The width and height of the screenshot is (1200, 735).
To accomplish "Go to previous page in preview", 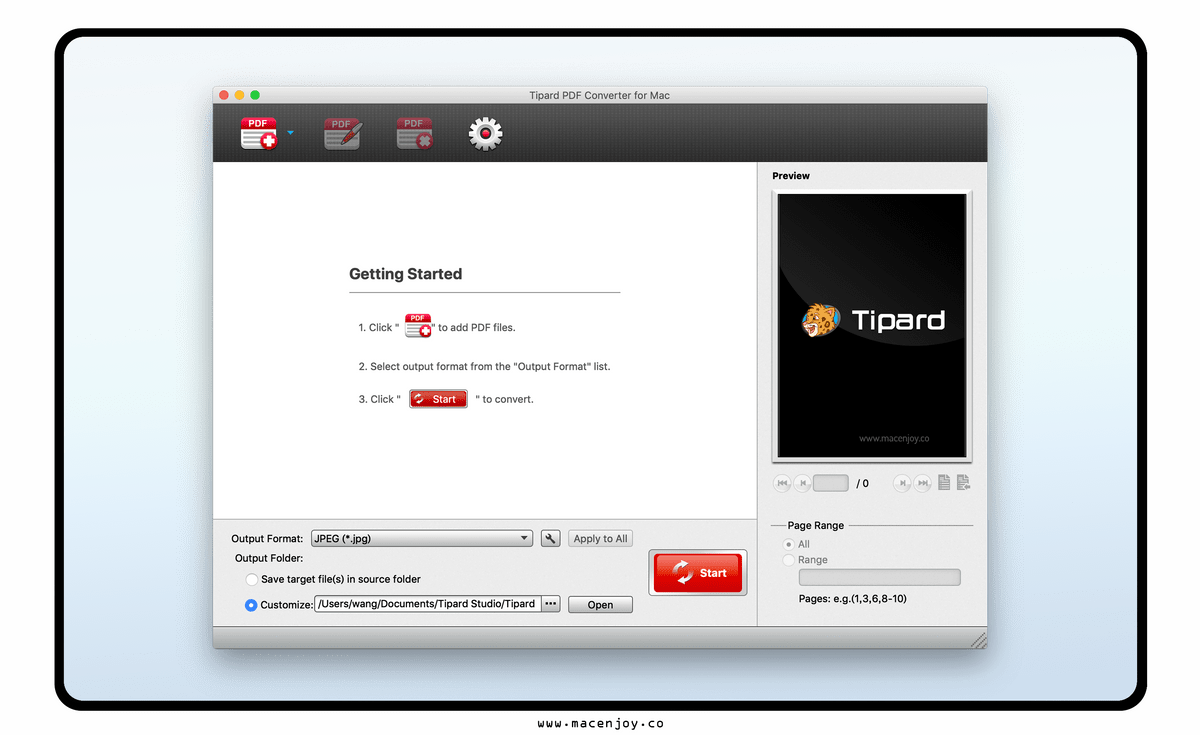I will pos(802,483).
